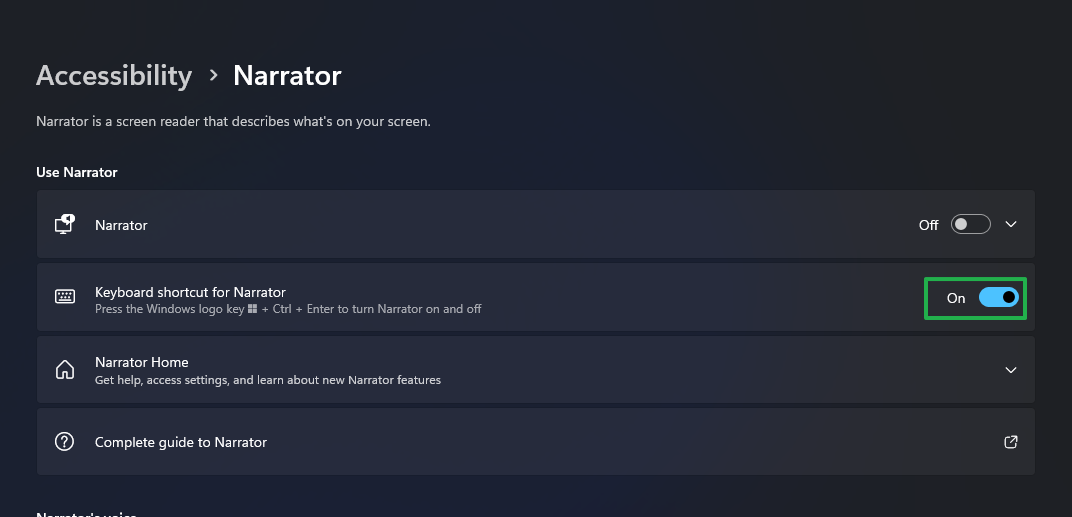Image resolution: width=1072 pixels, height=517 pixels.
Task: Click the question mark help icon
Action: click(65, 442)
